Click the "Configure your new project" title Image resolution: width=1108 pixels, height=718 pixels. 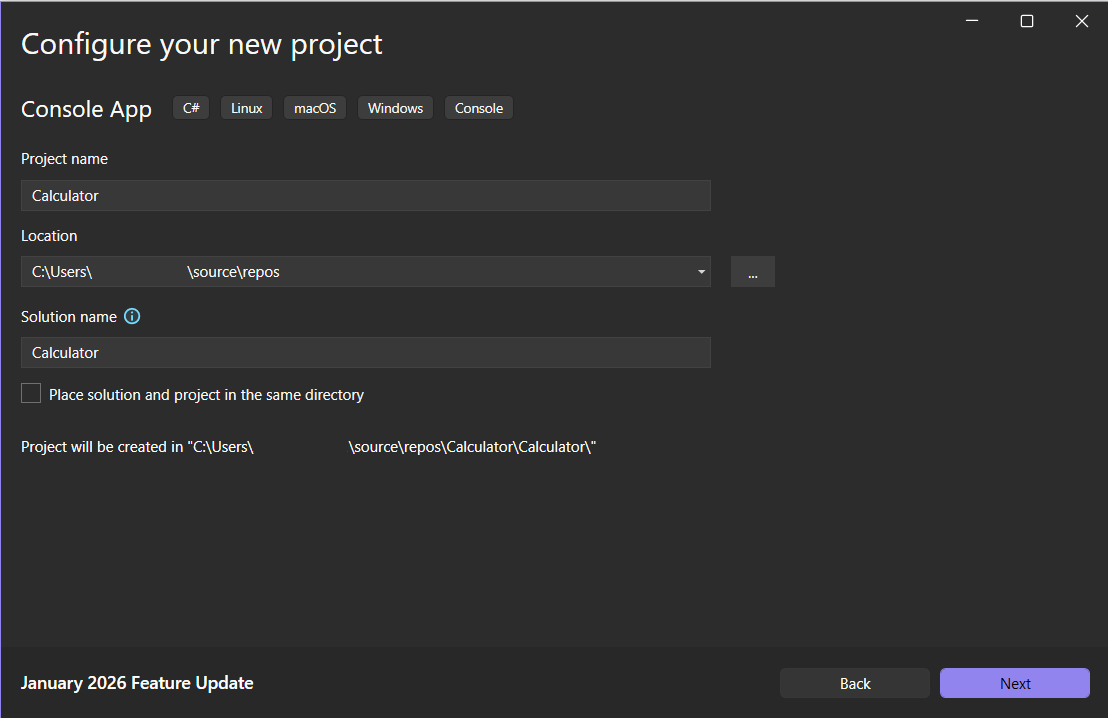pyautogui.click(x=200, y=43)
